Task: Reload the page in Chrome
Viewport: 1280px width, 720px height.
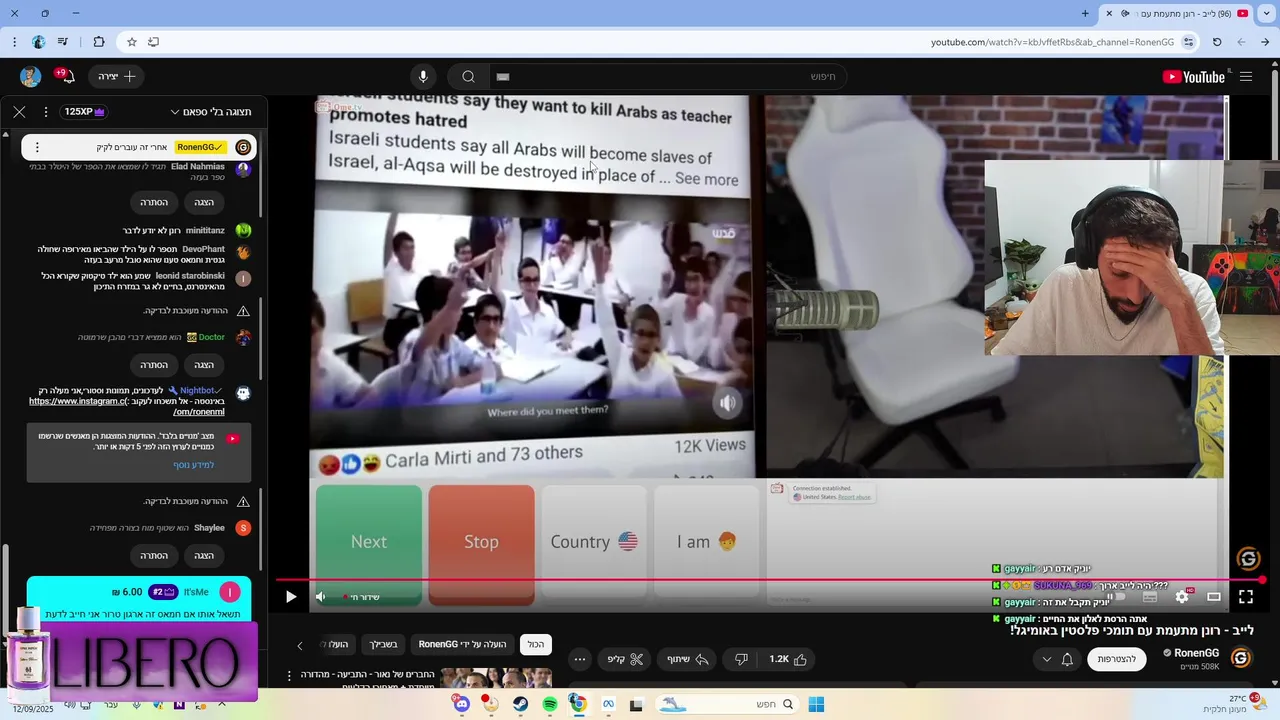Action: [1217, 42]
